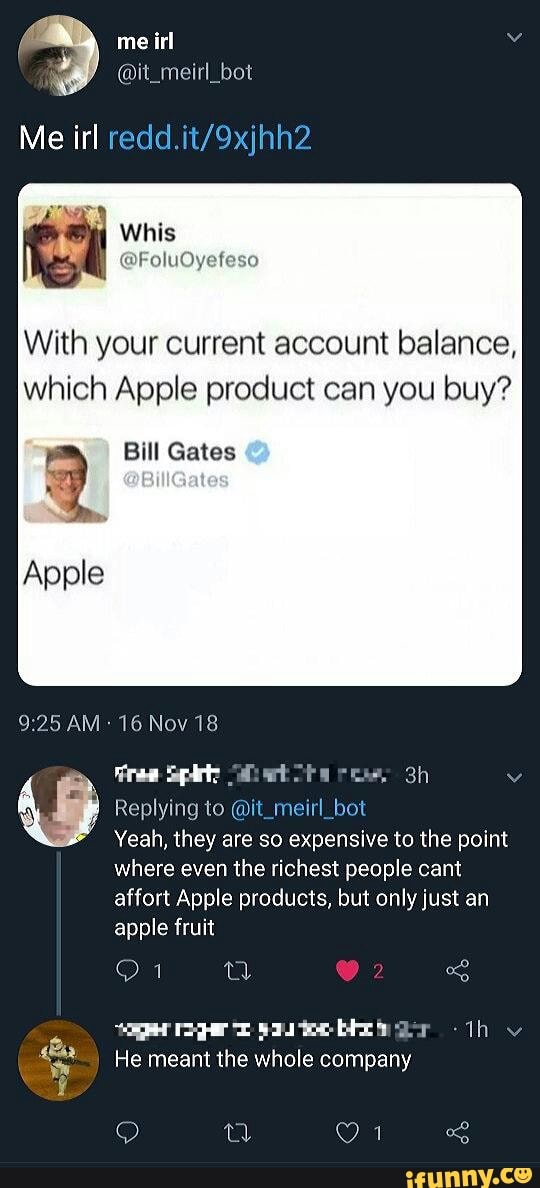This screenshot has width=540, height=1188.
Task: Open first replier's pixelated avatar
Action: (x=58, y=806)
